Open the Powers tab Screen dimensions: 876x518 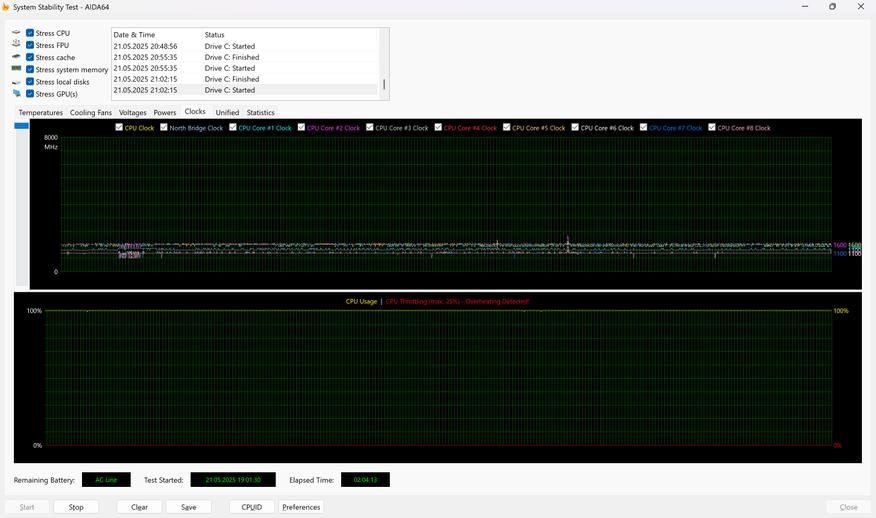coord(165,112)
